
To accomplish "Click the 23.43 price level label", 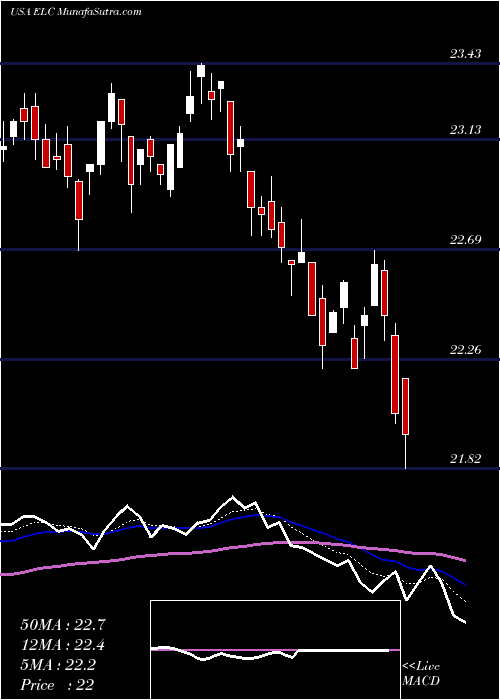I will point(466,54).
